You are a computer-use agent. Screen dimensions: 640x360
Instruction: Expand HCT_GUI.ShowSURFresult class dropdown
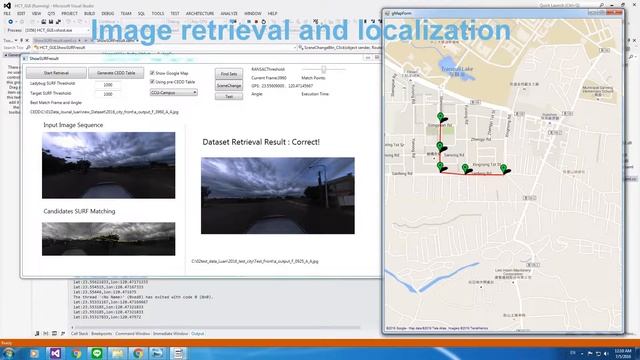click(x=165, y=47)
